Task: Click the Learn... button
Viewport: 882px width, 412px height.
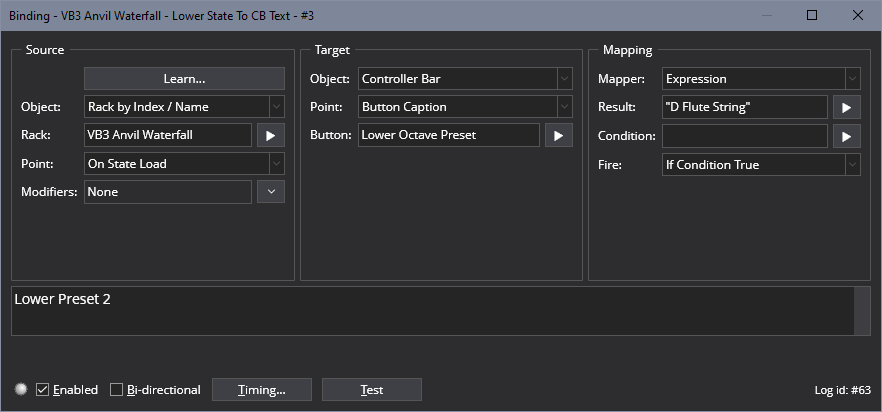Action: (x=184, y=79)
